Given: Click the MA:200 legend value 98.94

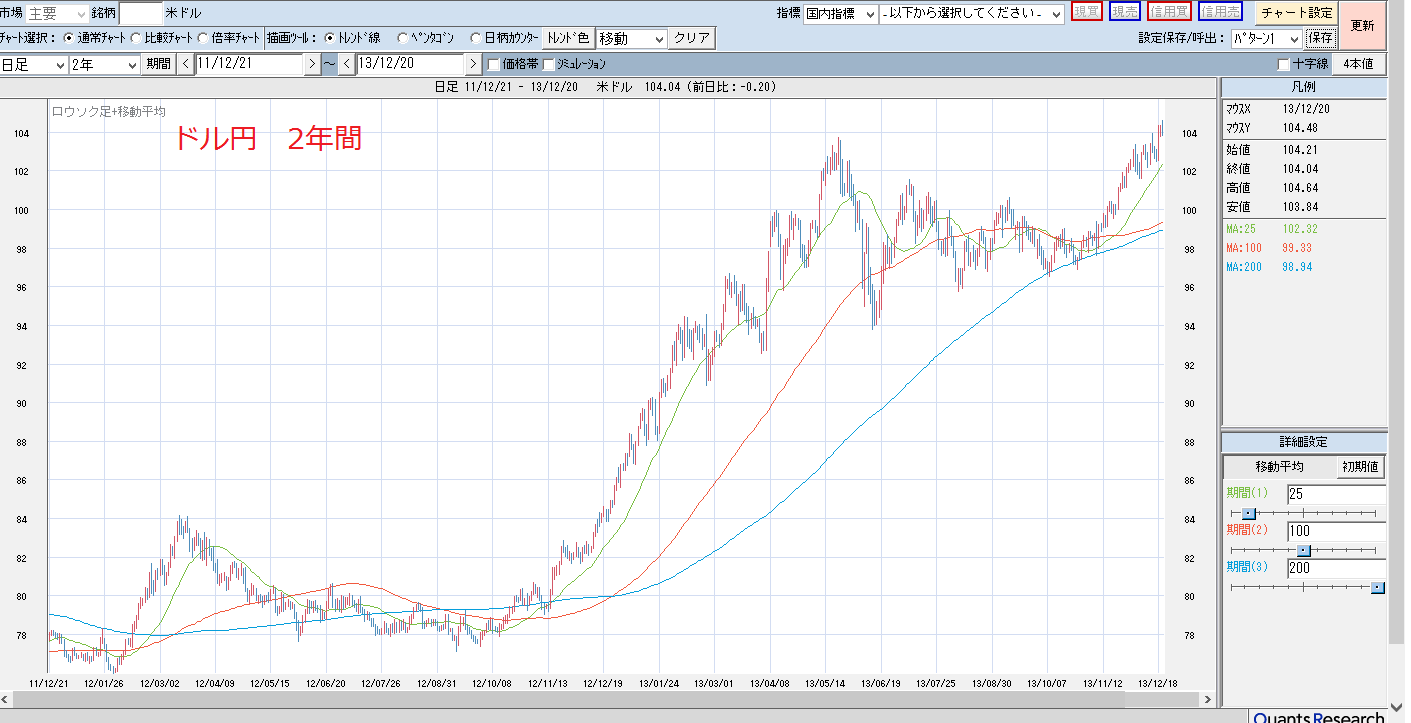Looking at the screenshot, I should coord(1297,267).
